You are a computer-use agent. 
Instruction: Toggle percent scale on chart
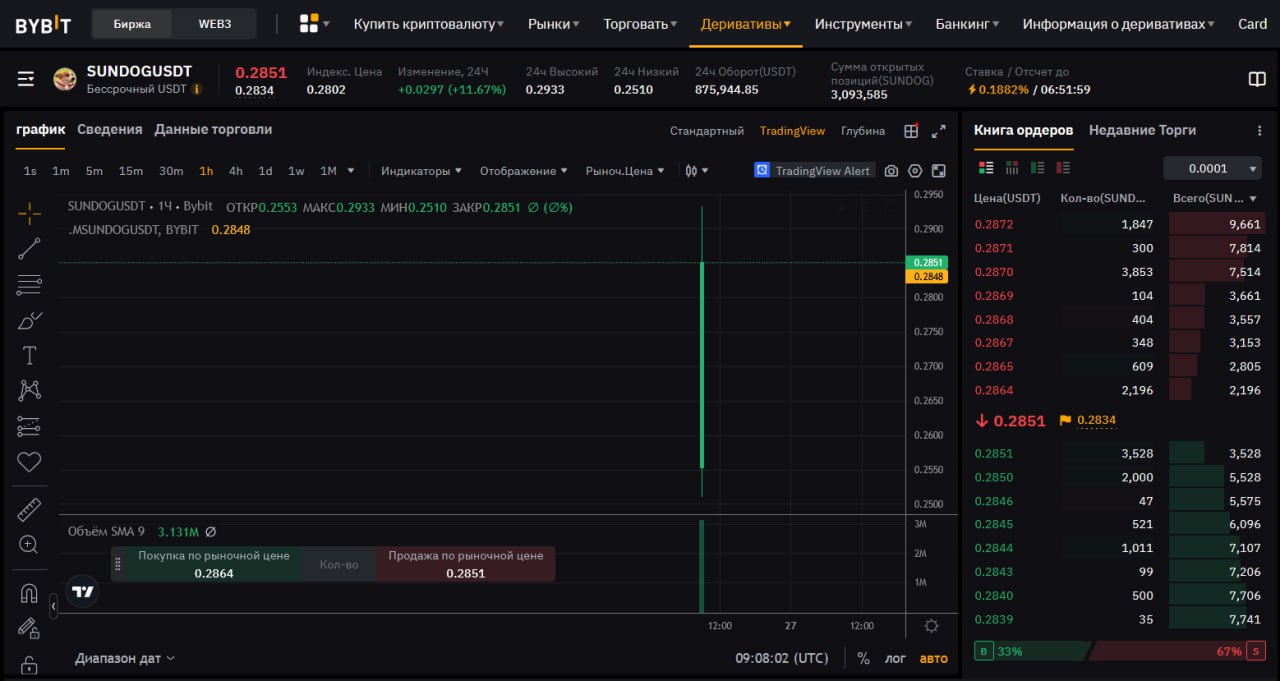863,658
